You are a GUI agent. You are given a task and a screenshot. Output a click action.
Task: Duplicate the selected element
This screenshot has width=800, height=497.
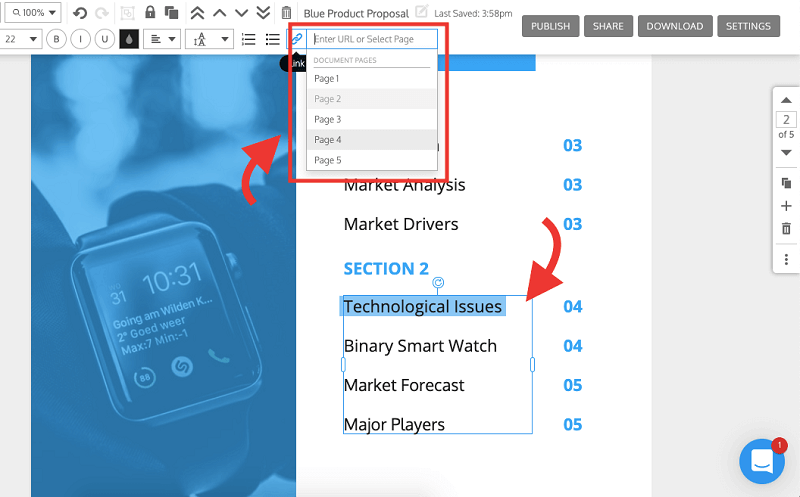171,13
